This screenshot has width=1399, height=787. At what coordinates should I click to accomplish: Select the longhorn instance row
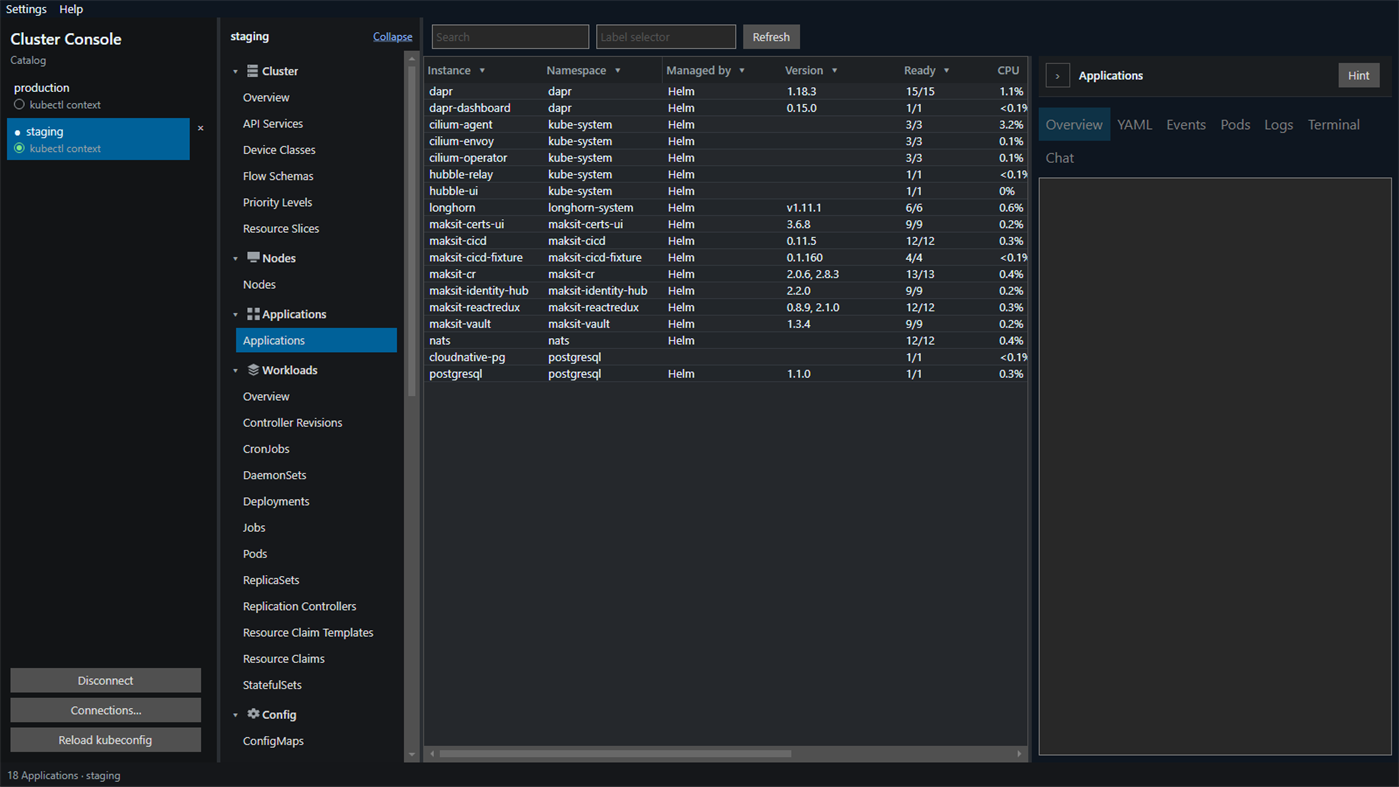click(726, 208)
